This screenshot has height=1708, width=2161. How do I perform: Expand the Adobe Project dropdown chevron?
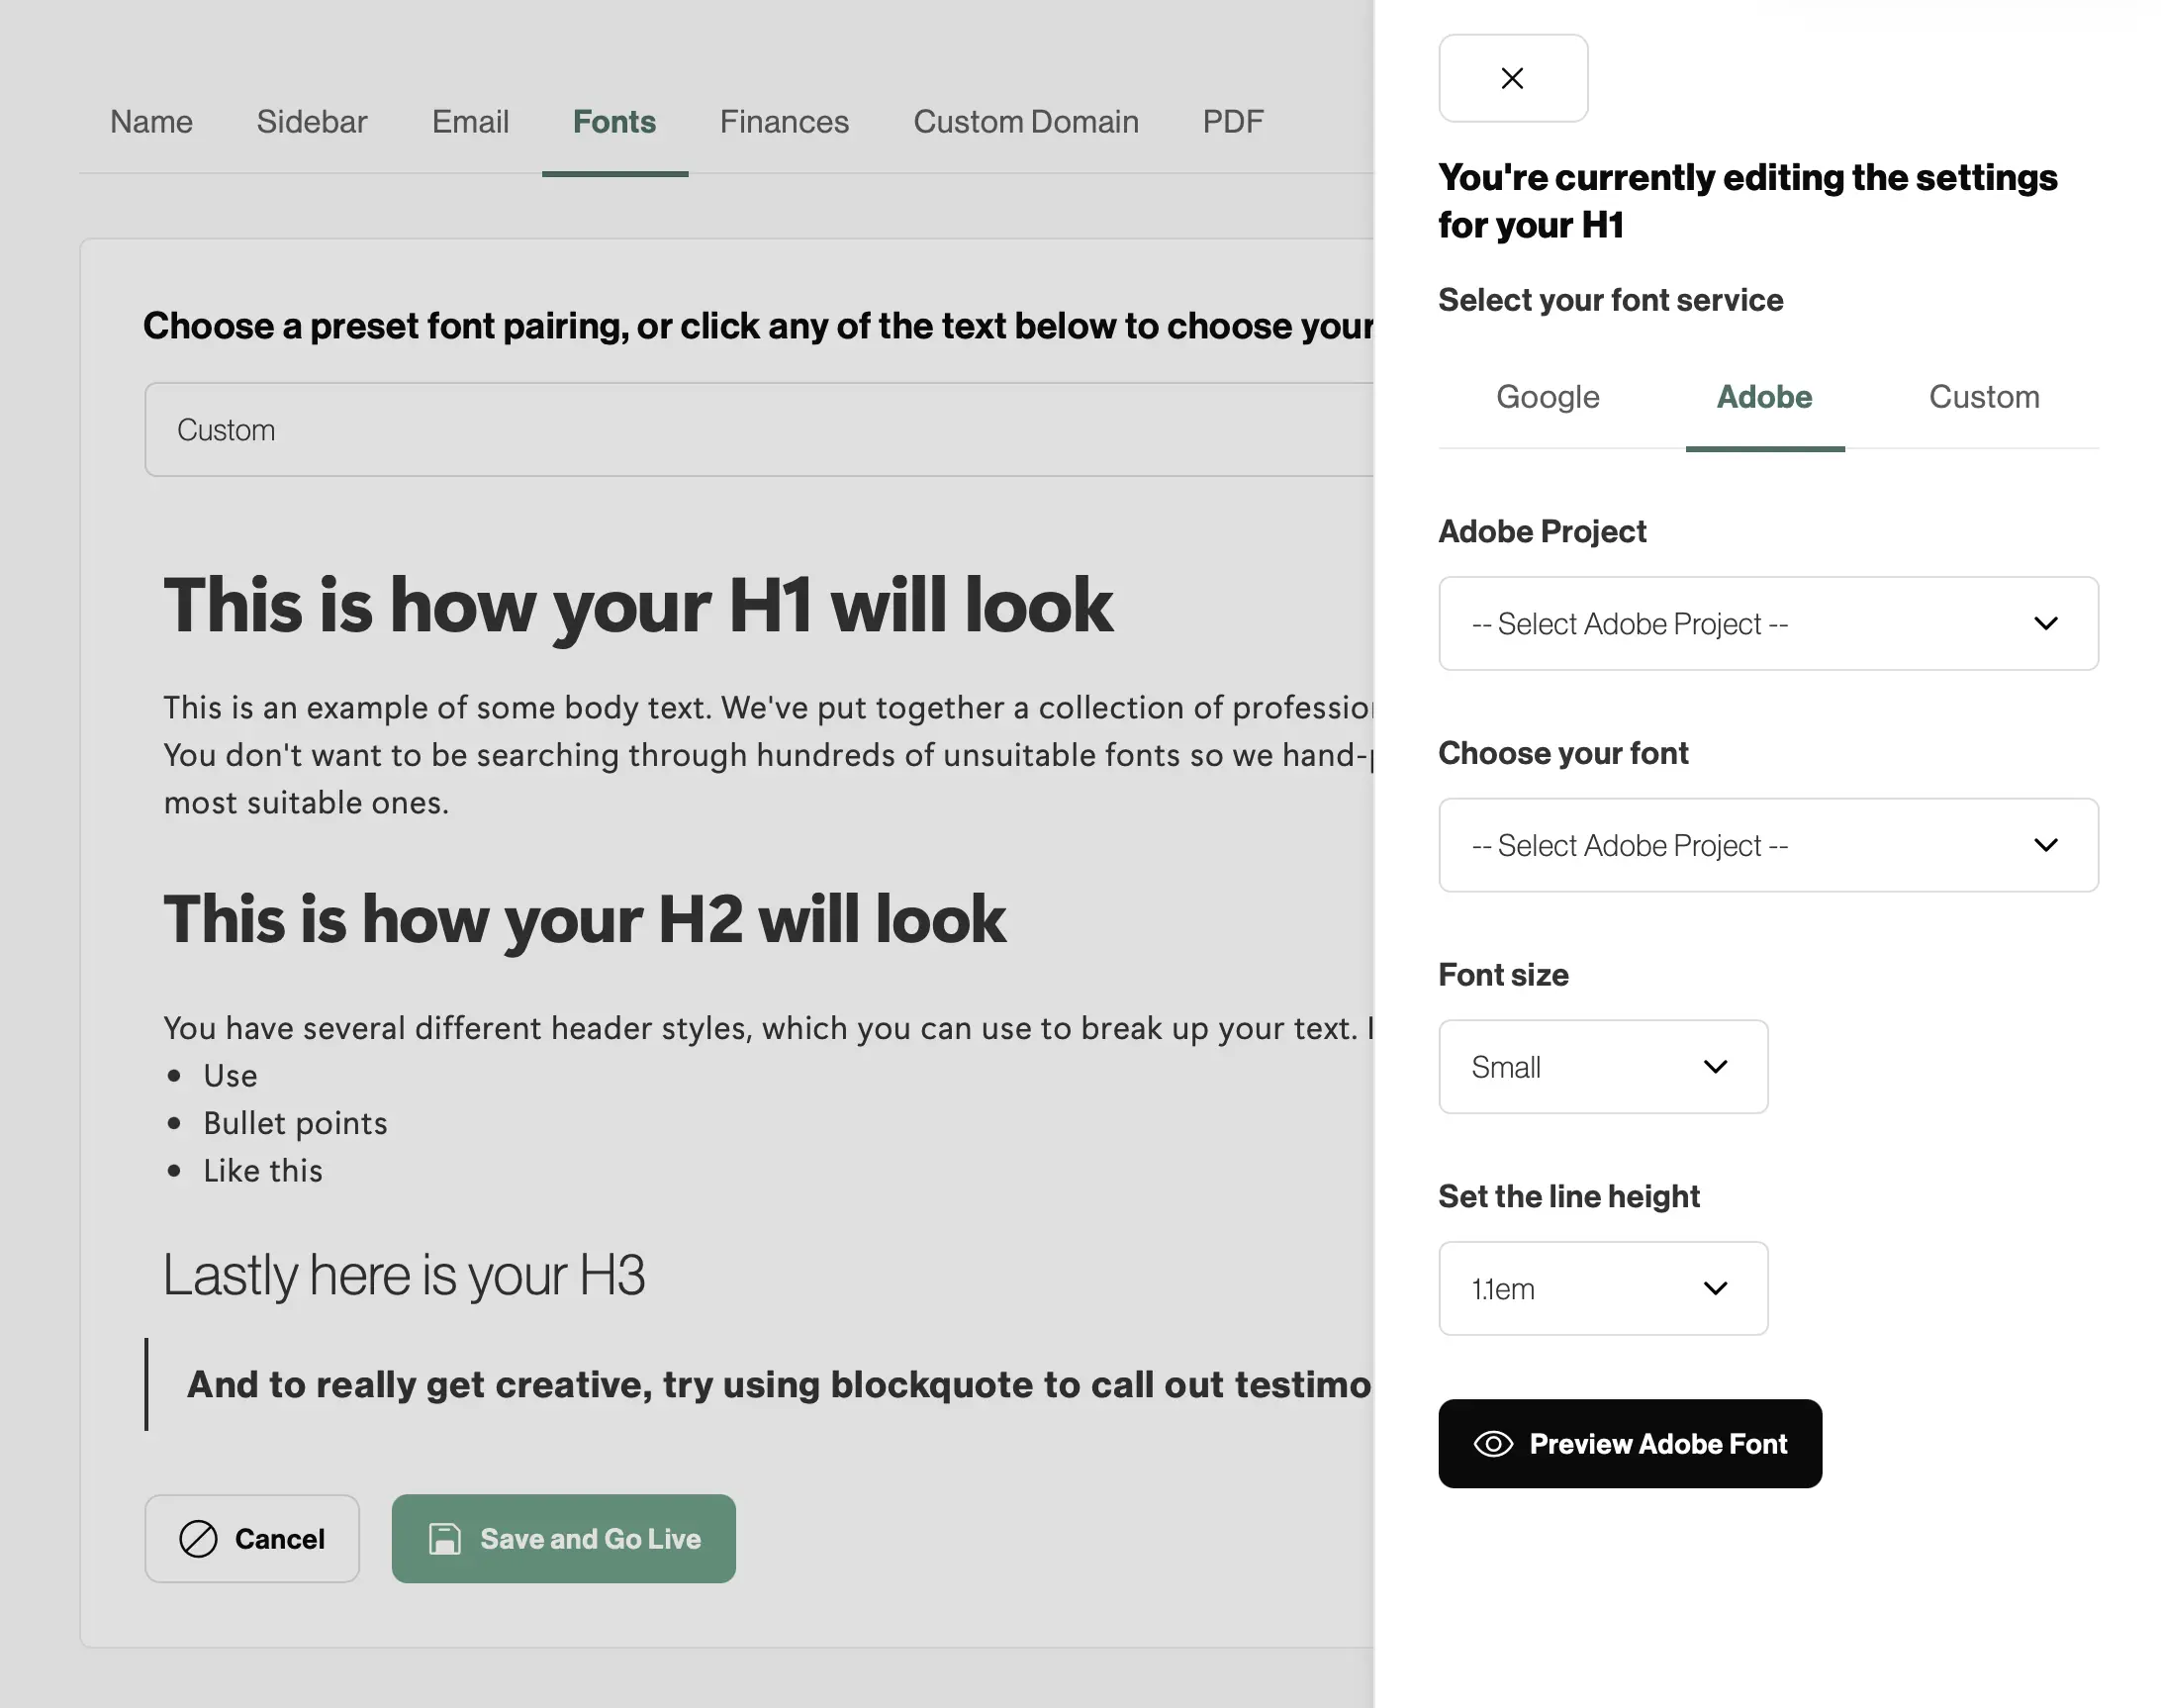pyautogui.click(x=2046, y=623)
